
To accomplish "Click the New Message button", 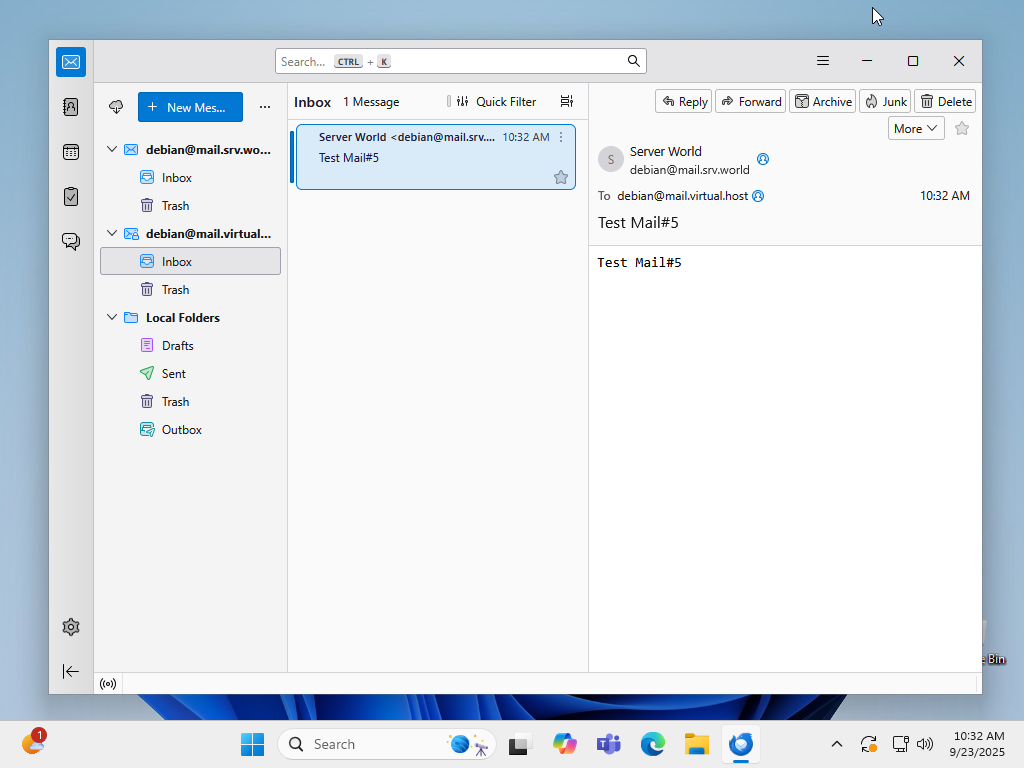I will pos(190,107).
